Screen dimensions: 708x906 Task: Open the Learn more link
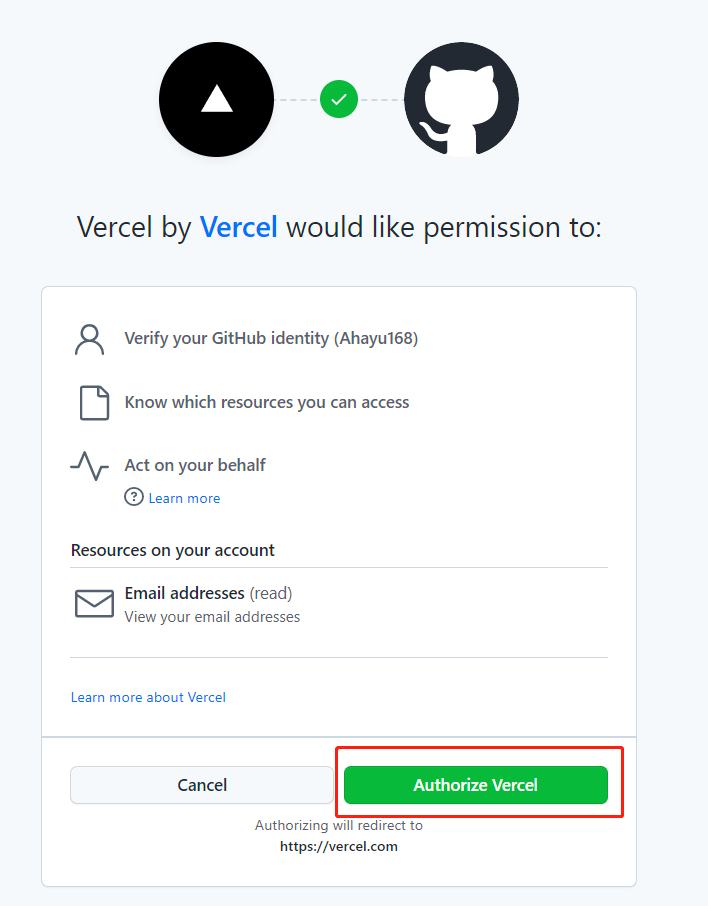coord(184,498)
